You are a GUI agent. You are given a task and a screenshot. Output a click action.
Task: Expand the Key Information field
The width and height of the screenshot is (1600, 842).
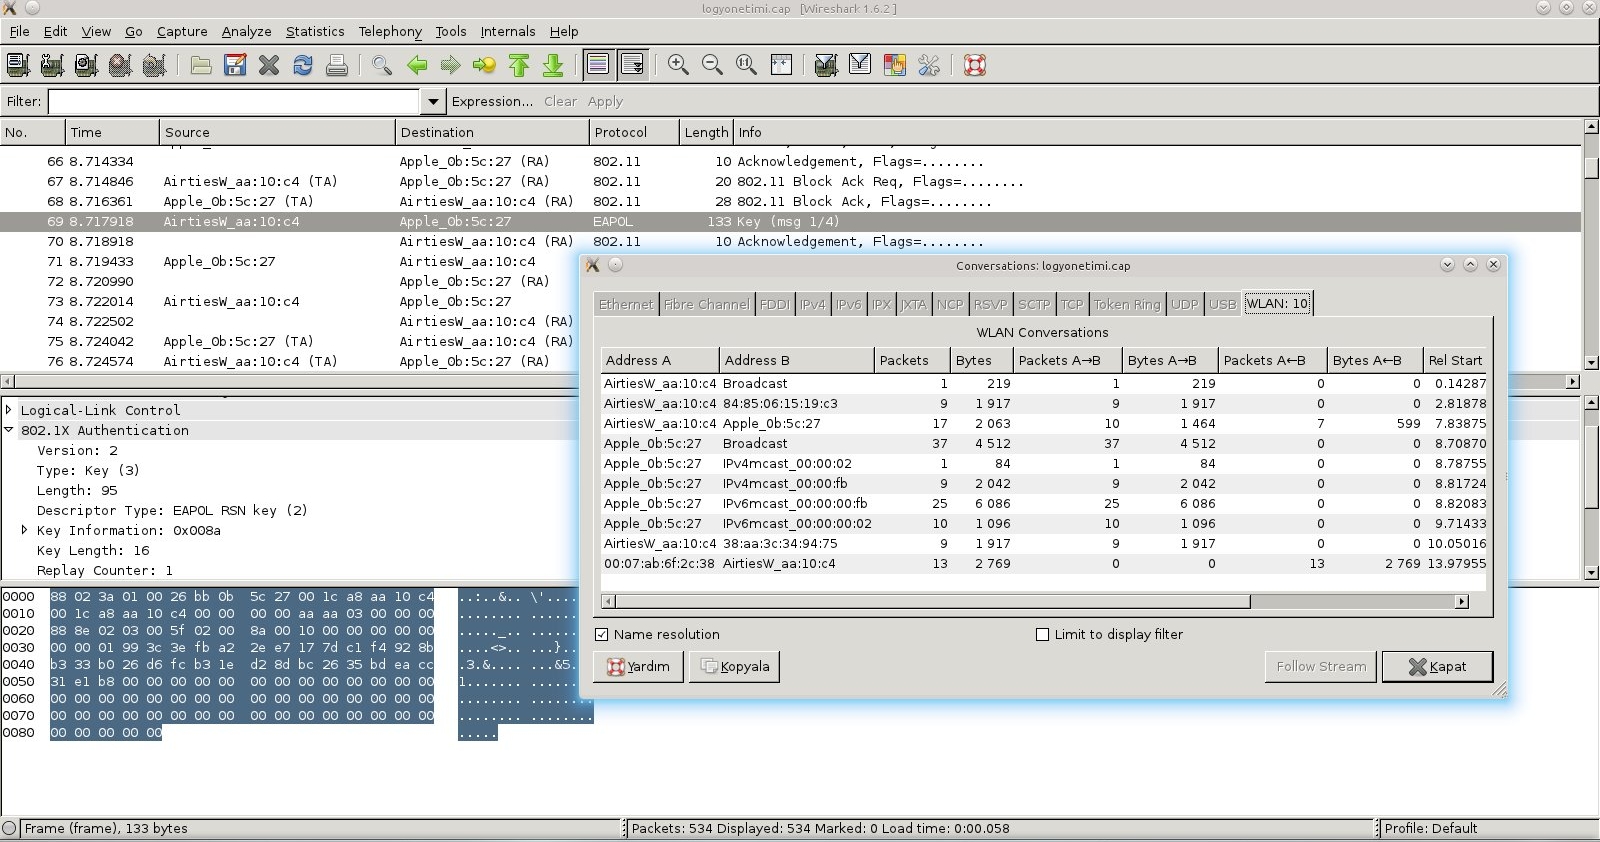[25, 530]
